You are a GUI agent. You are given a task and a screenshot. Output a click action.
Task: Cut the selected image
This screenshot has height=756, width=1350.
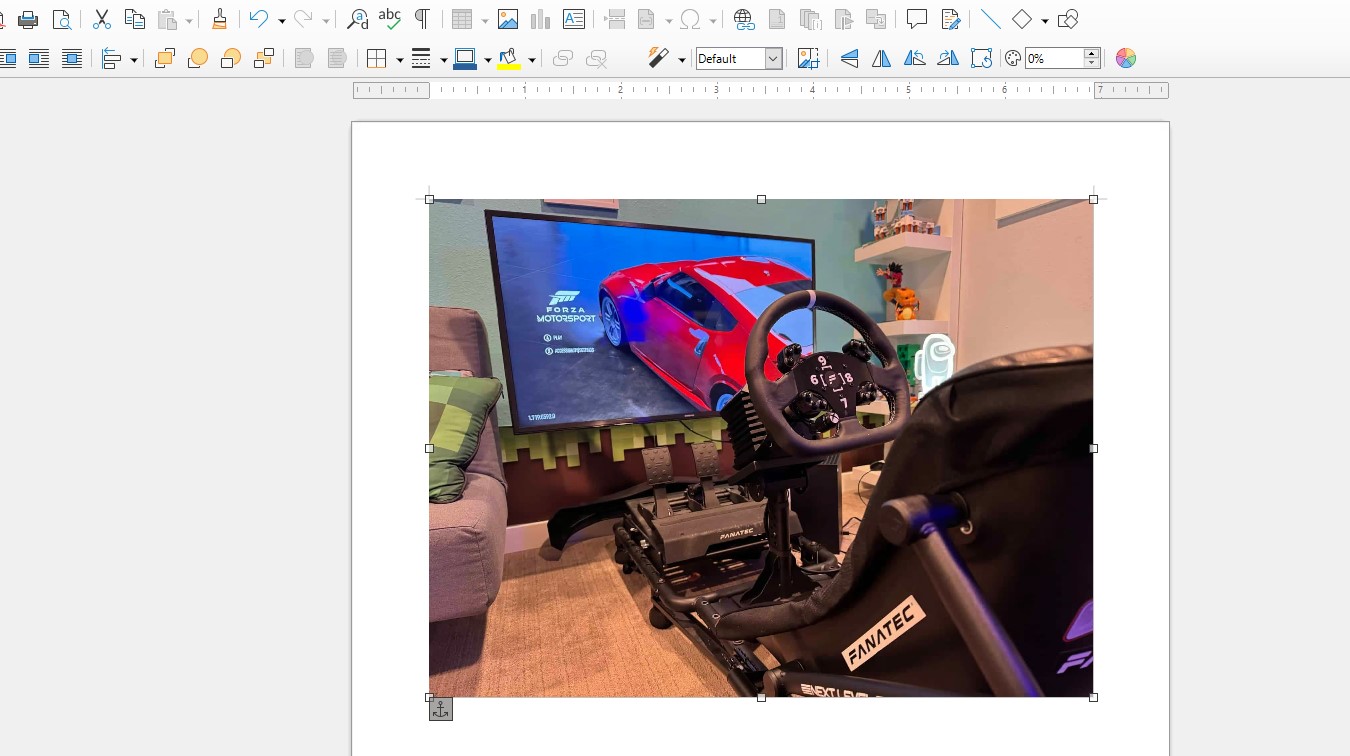[x=101, y=19]
